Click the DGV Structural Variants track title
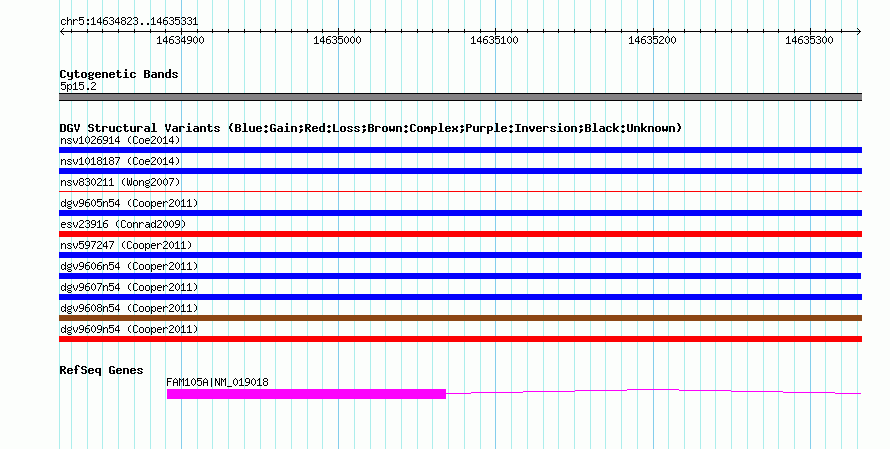 click(x=371, y=128)
